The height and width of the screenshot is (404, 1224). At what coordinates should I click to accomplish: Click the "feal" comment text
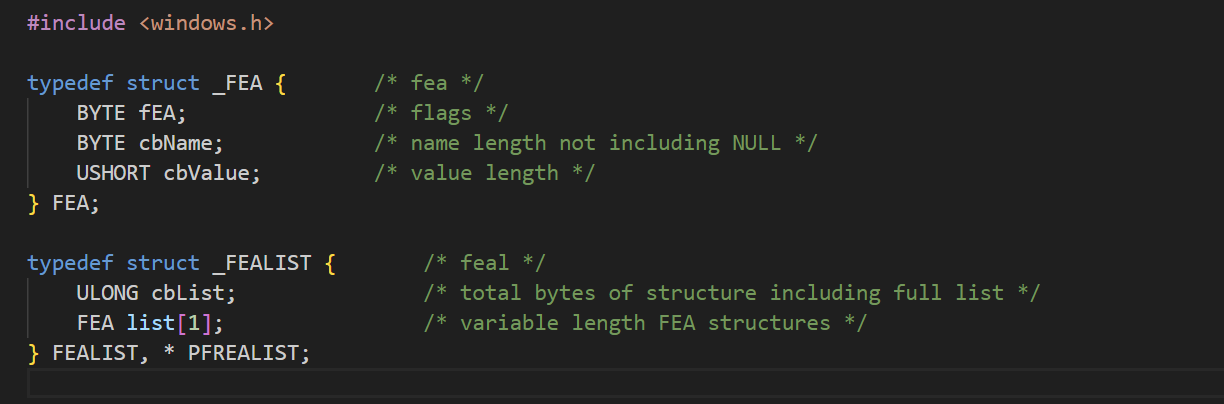(x=484, y=263)
